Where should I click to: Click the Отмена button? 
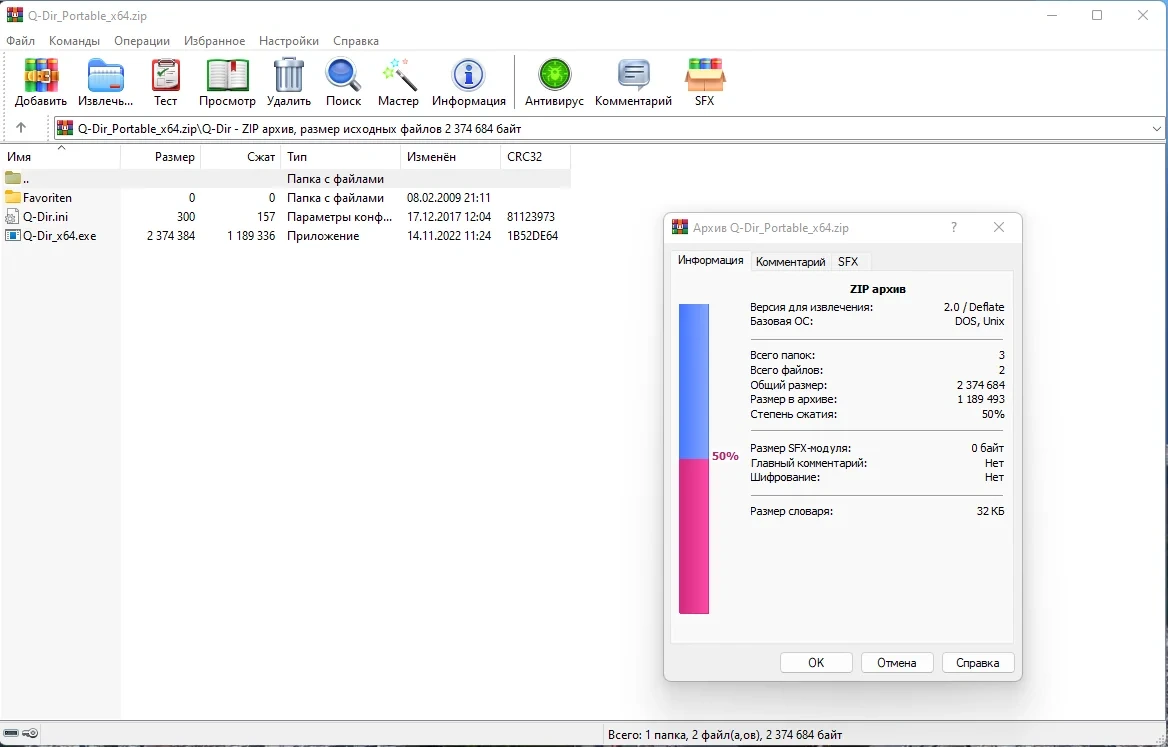(x=897, y=662)
